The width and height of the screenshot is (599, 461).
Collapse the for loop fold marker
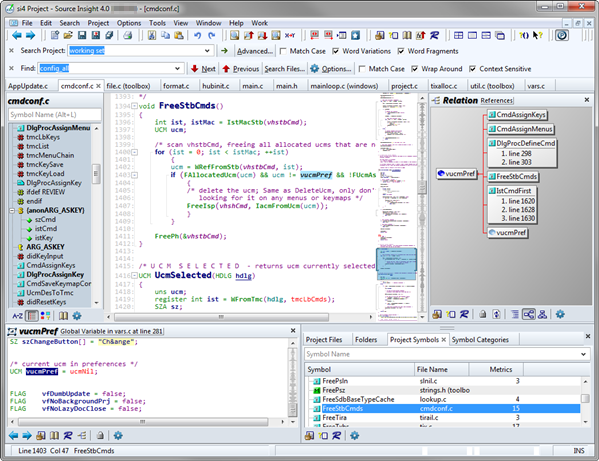(x=134, y=152)
